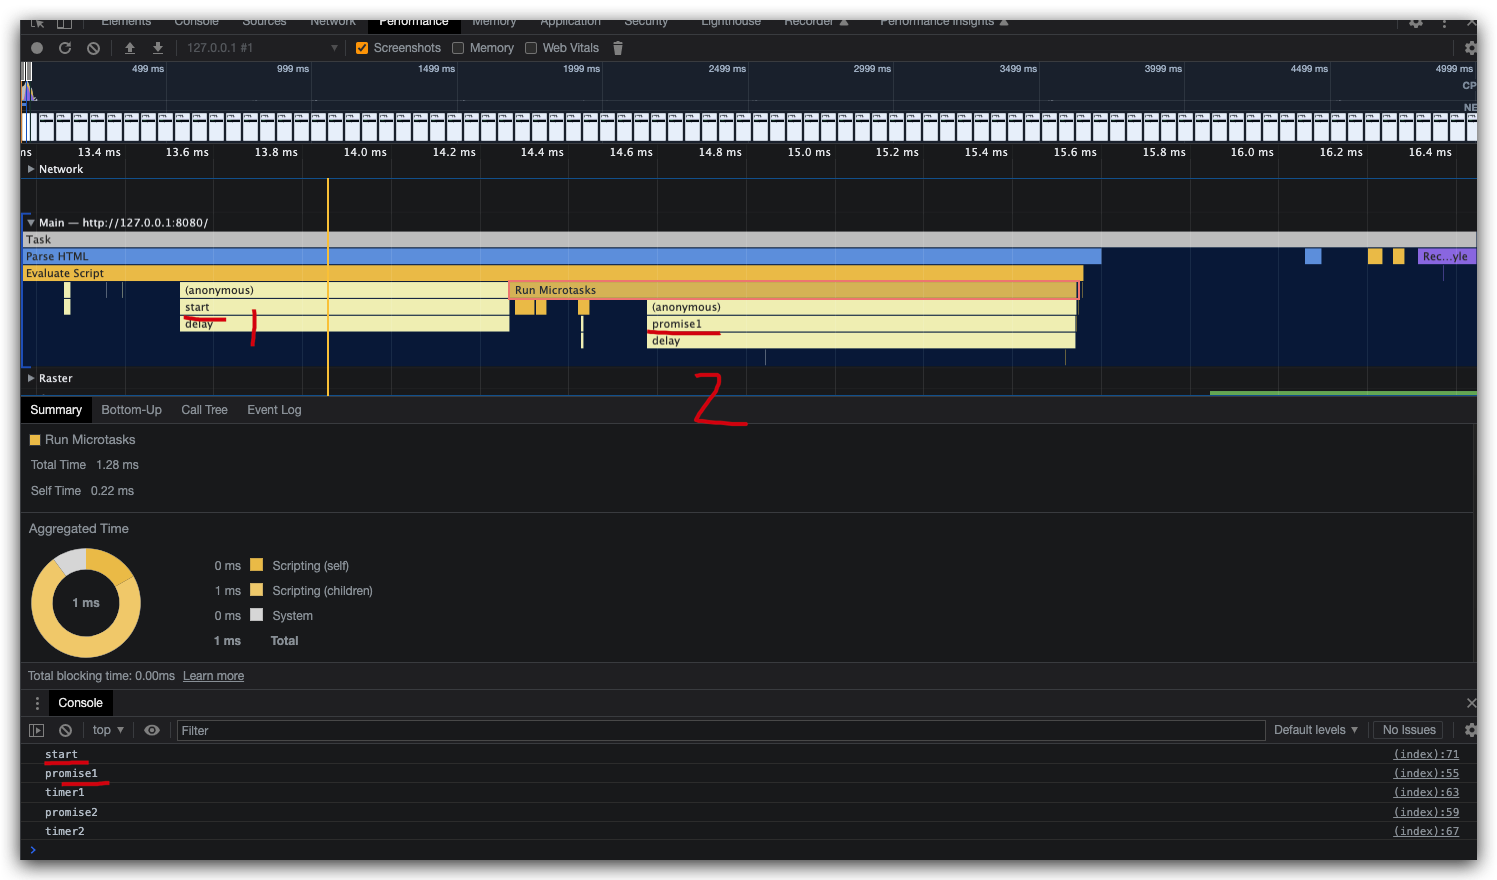Screen dimensions: 1497x880
Task: Open source link (index):67
Action: [x=1426, y=832]
